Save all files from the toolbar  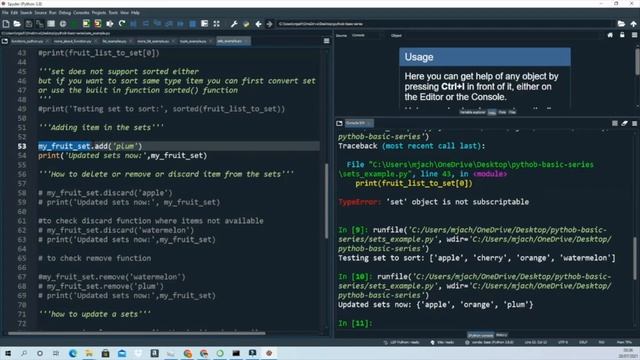40,24
